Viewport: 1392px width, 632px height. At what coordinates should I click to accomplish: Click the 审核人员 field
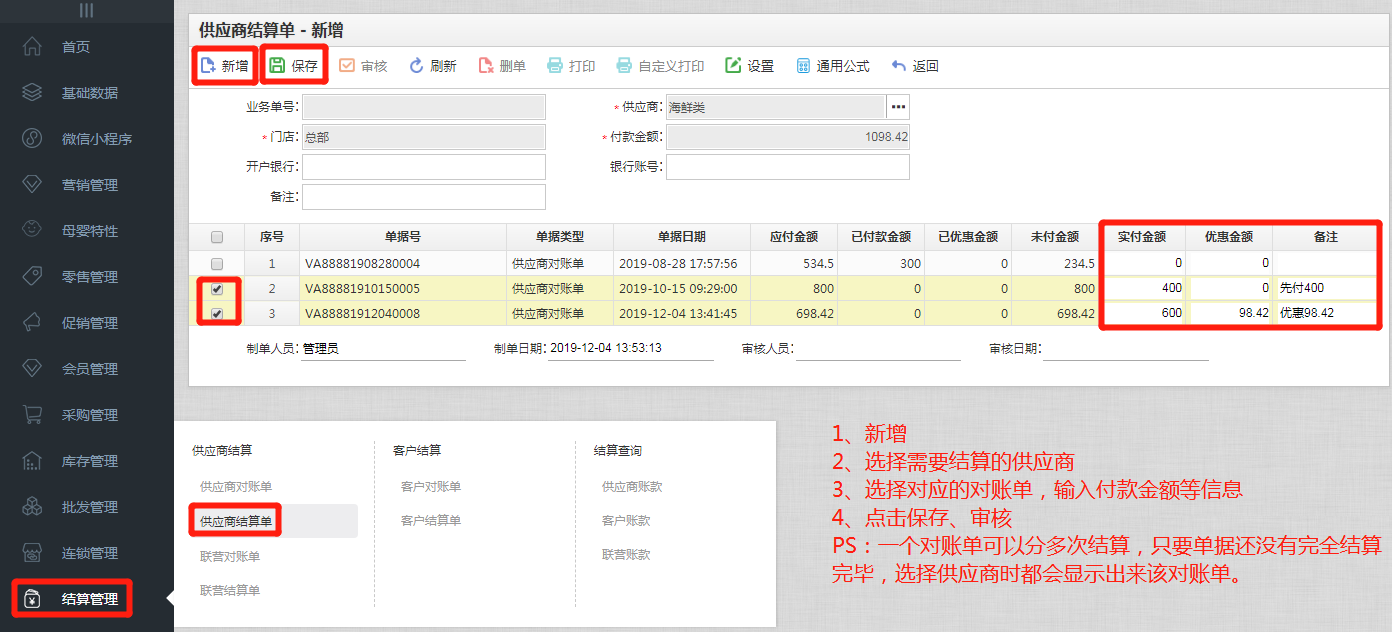tap(878, 349)
